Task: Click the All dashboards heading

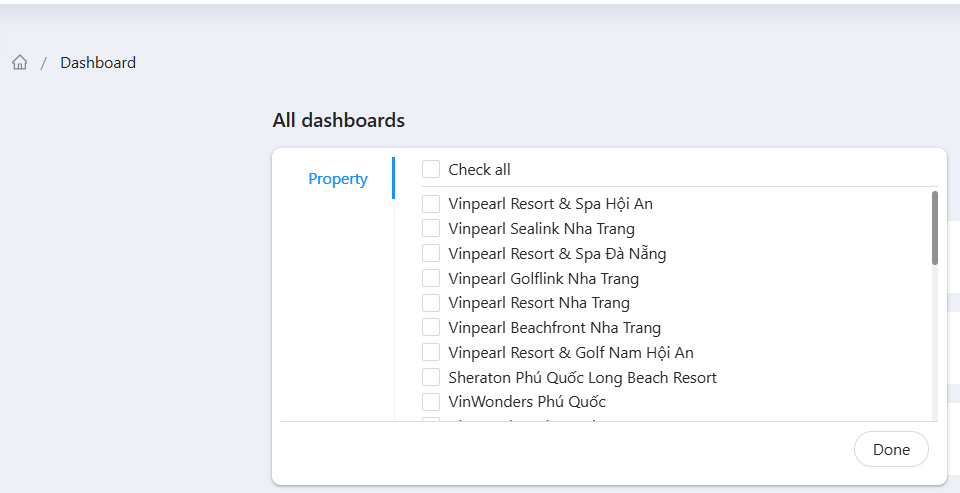Action: pyautogui.click(x=338, y=121)
